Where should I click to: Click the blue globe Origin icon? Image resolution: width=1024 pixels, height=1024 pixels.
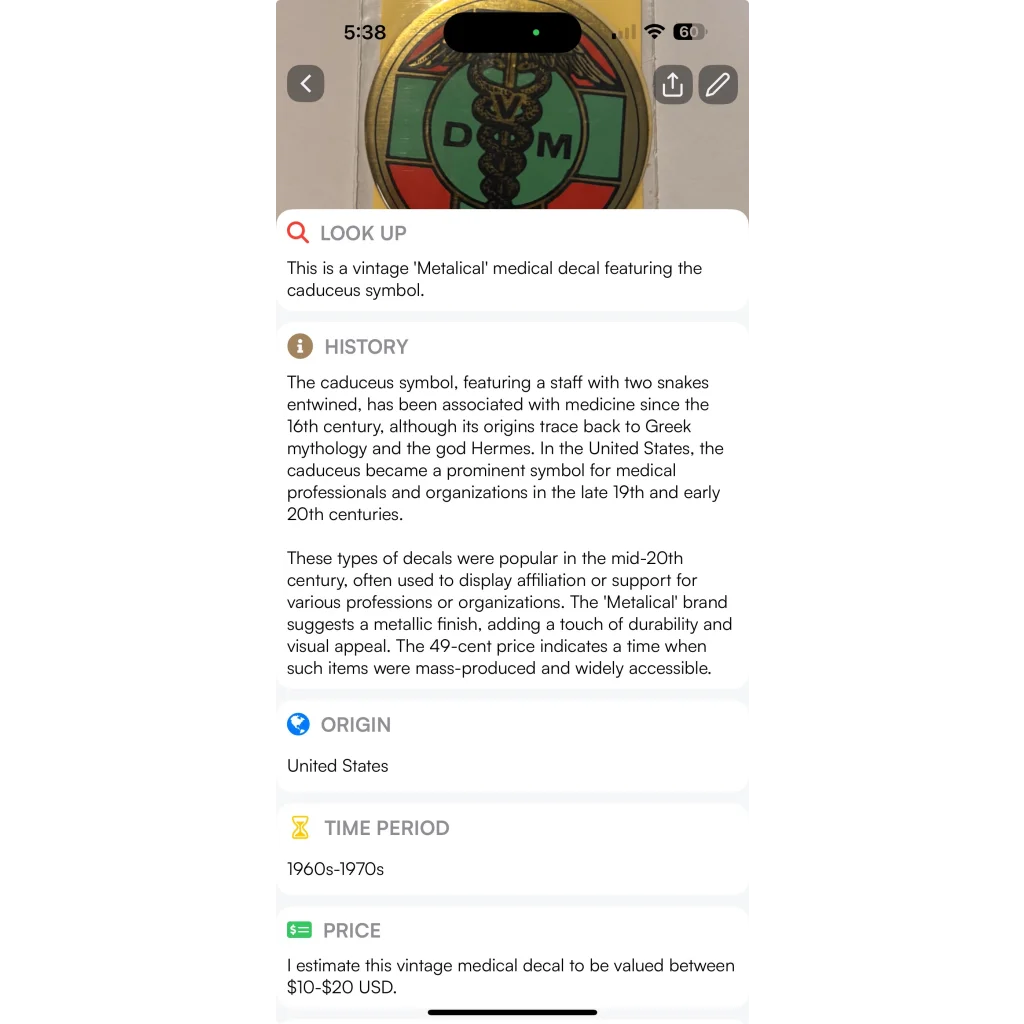click(298, 724)
